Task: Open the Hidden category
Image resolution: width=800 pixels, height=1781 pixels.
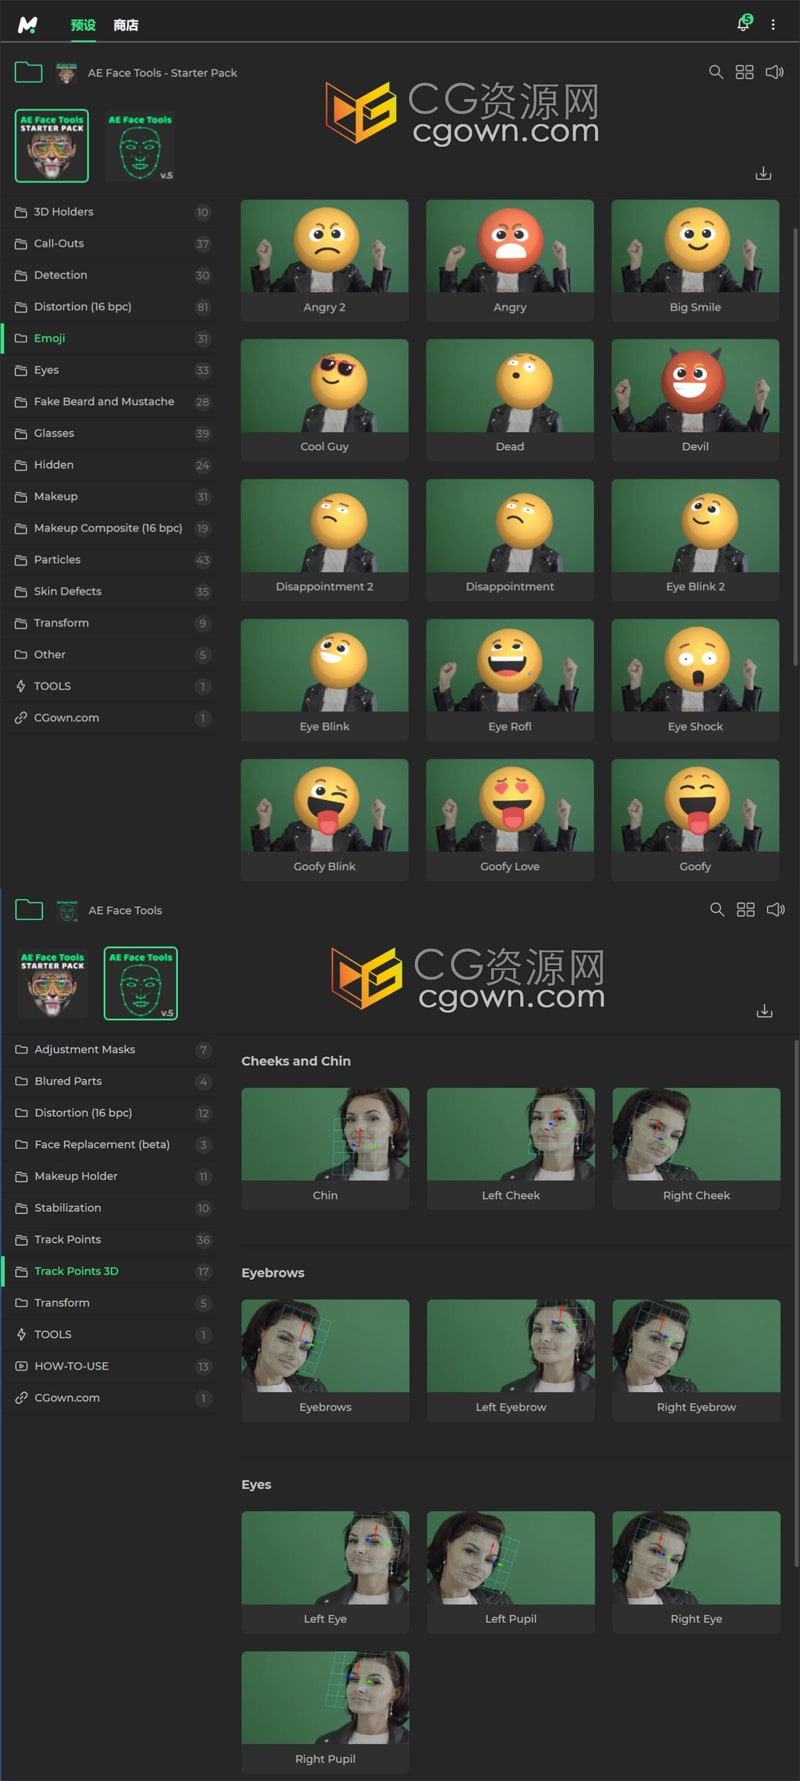Action: [x=108, y=465]
